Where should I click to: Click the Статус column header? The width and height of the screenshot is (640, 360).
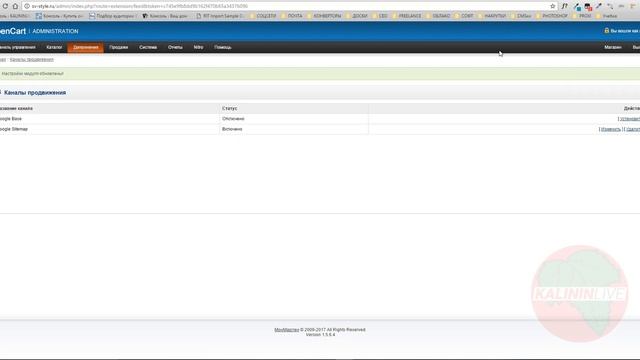point(229,109)
